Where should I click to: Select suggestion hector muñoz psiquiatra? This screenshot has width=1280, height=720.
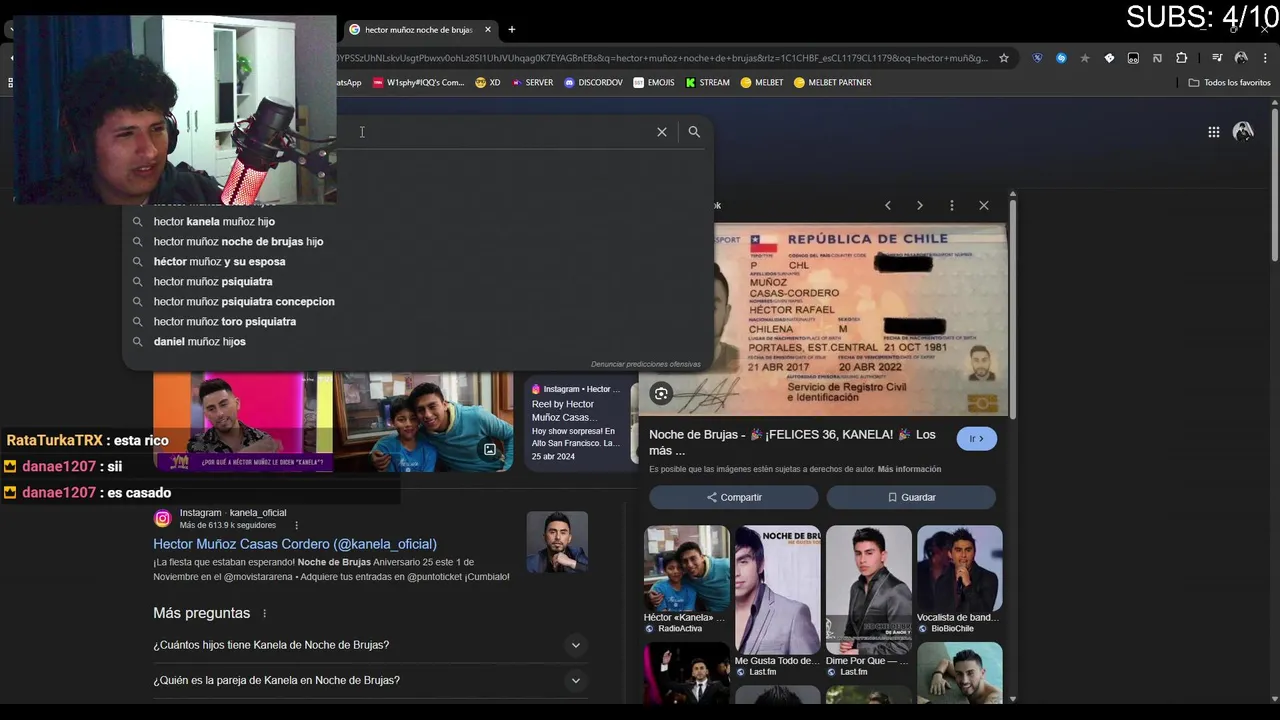coord(213,282)
